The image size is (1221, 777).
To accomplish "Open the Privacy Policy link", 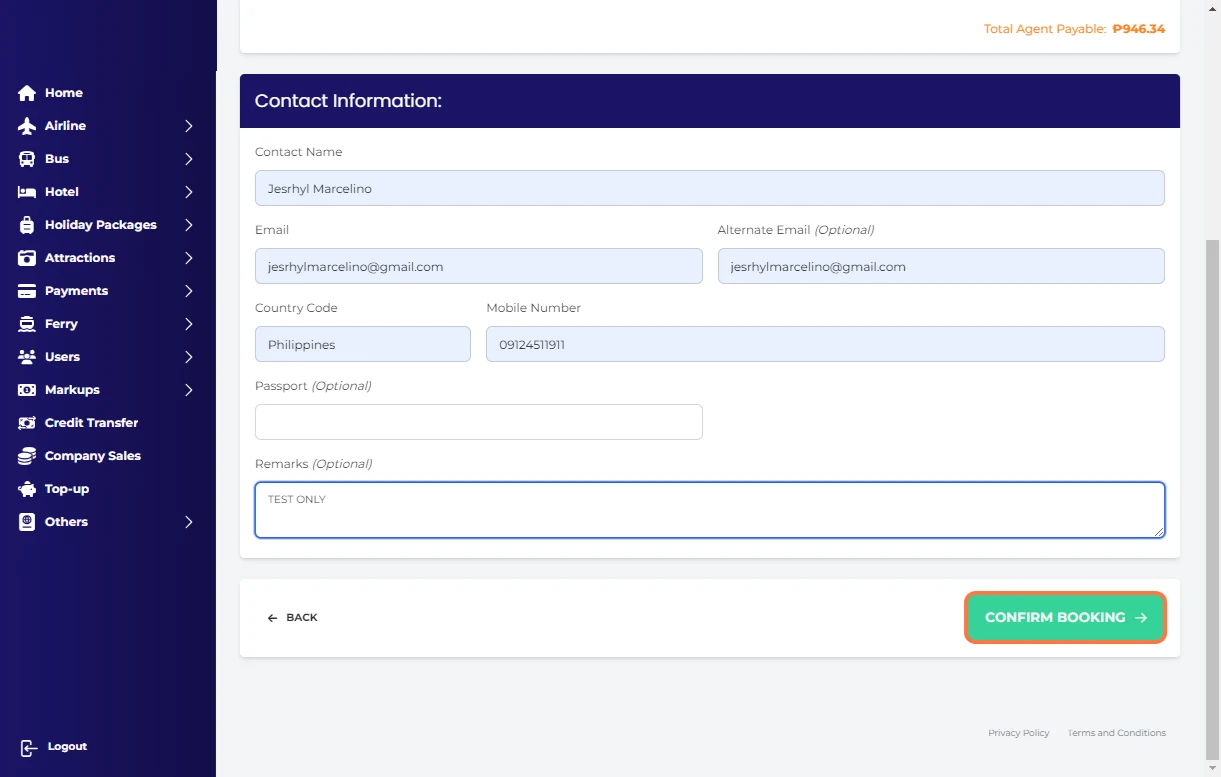I will [1018, 733].
